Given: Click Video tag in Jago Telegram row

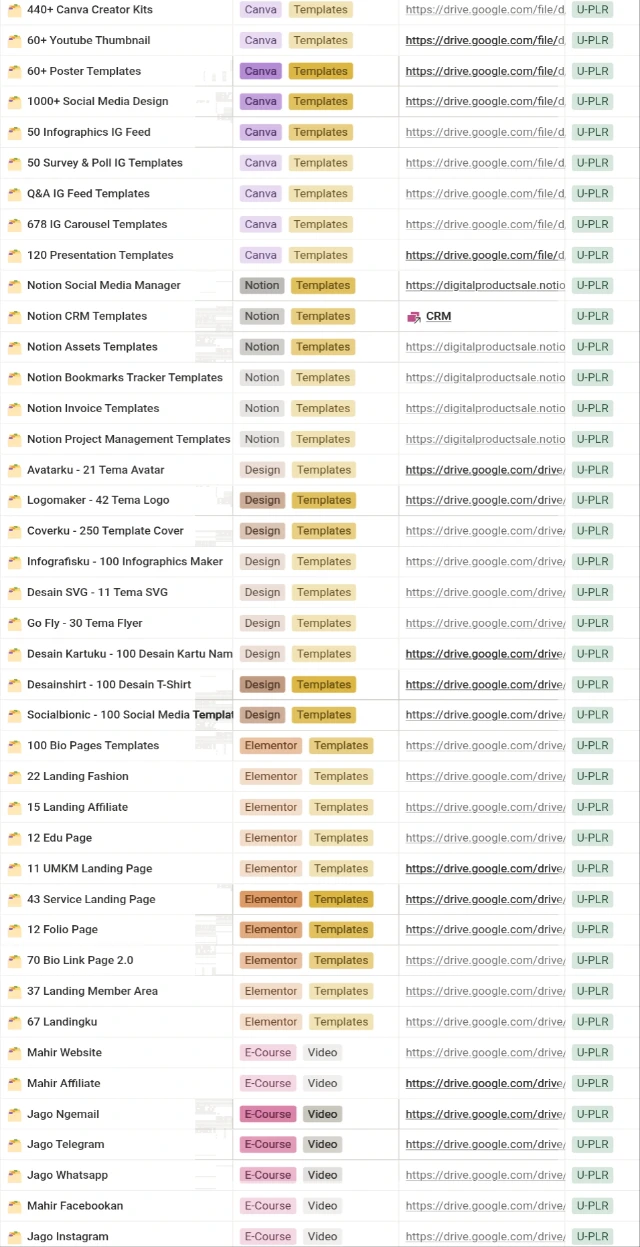Looking at the screenshot, I should click(x=322, y=1144).
